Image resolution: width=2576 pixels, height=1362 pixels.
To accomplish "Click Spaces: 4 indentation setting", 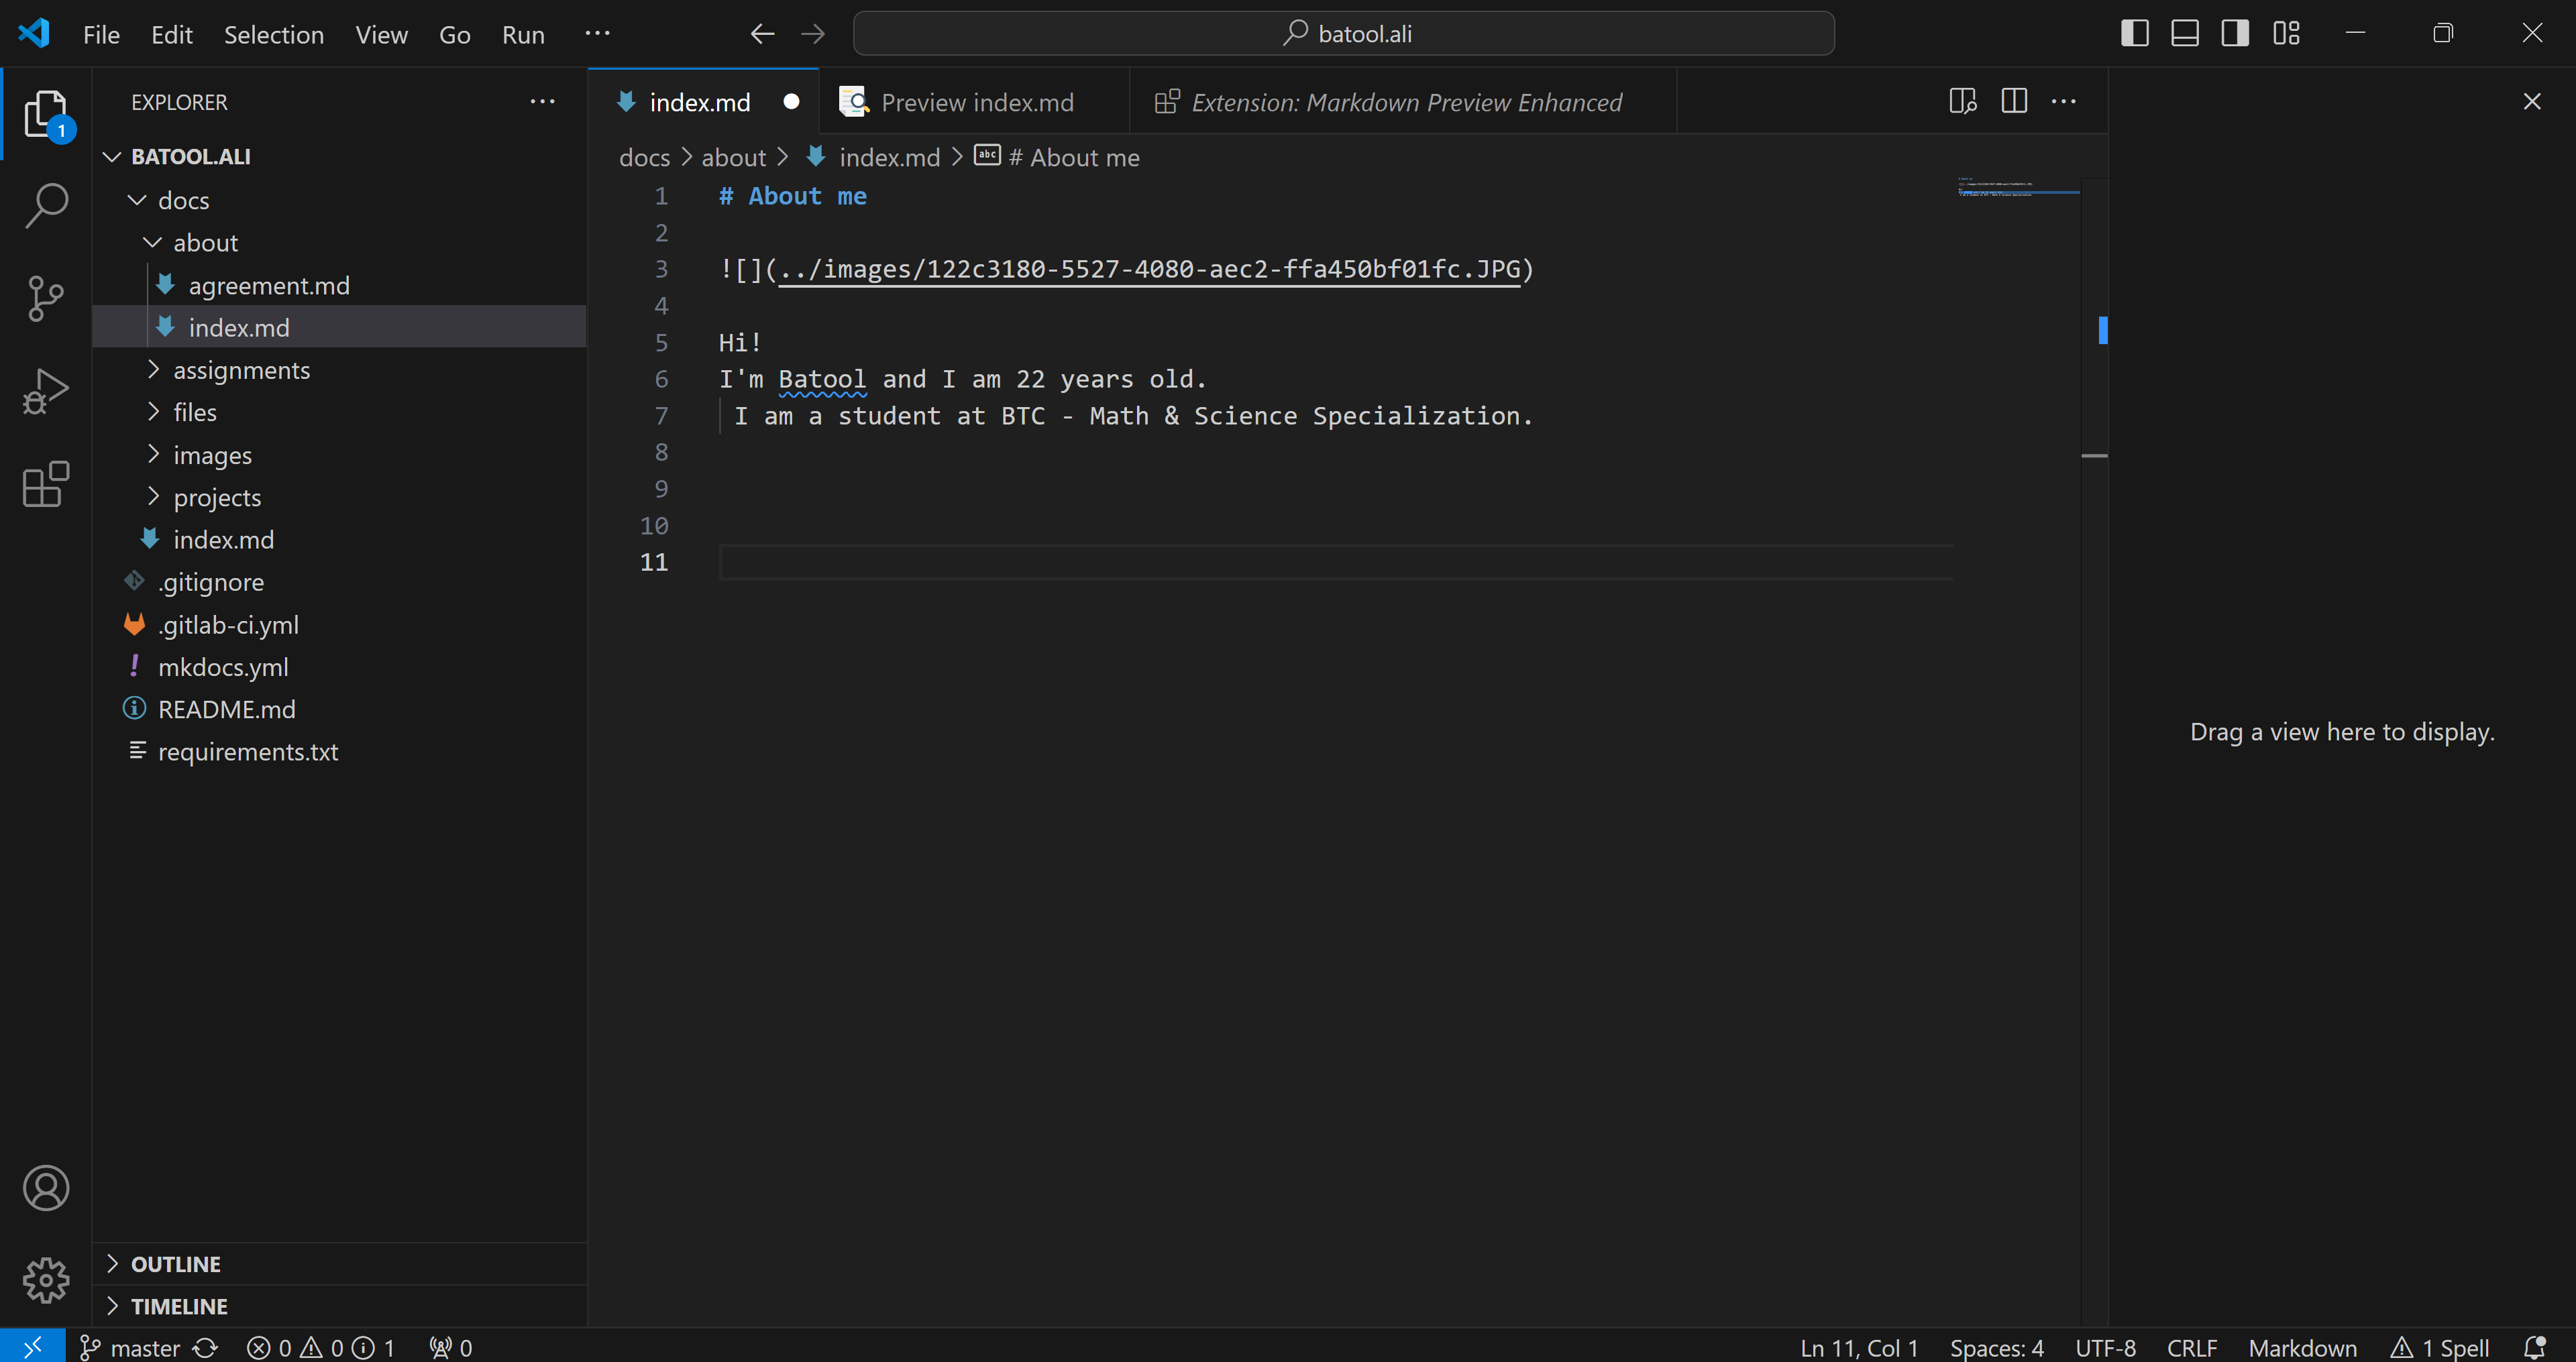I will coord(1996,1348).
